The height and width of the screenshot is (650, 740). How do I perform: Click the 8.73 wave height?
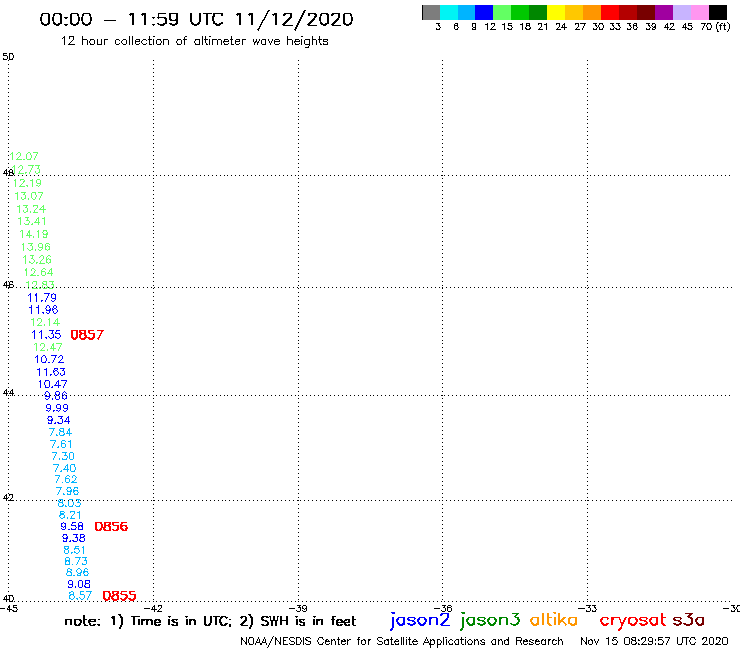[x=76, y=561]
